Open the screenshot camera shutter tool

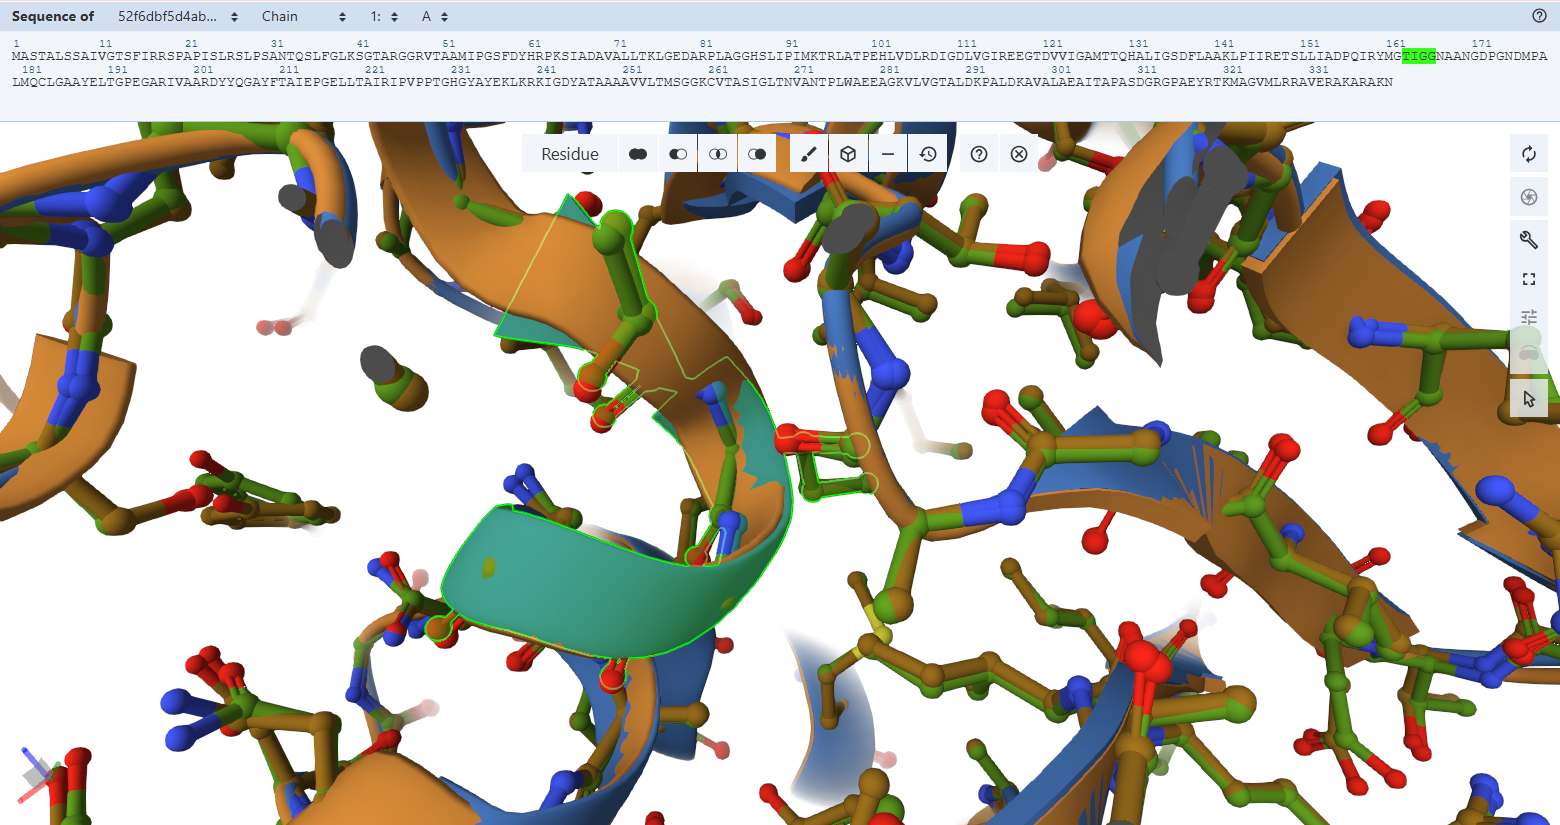coord(1528,197)
